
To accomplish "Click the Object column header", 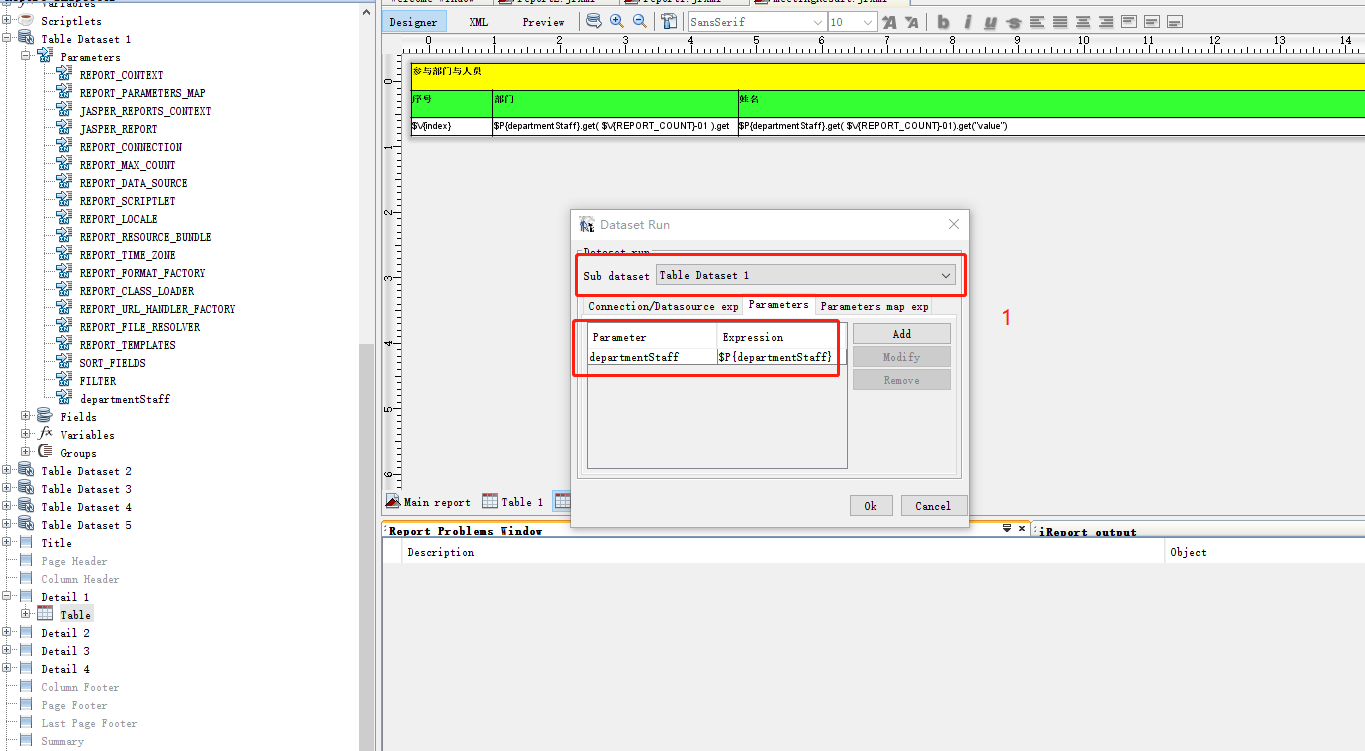I will pyautogui.click(x=1265, y=552).
